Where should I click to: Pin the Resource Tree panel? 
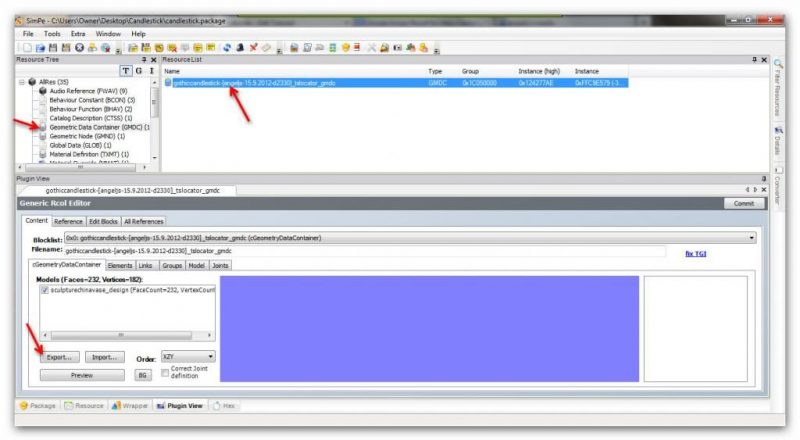pos(142,60)
